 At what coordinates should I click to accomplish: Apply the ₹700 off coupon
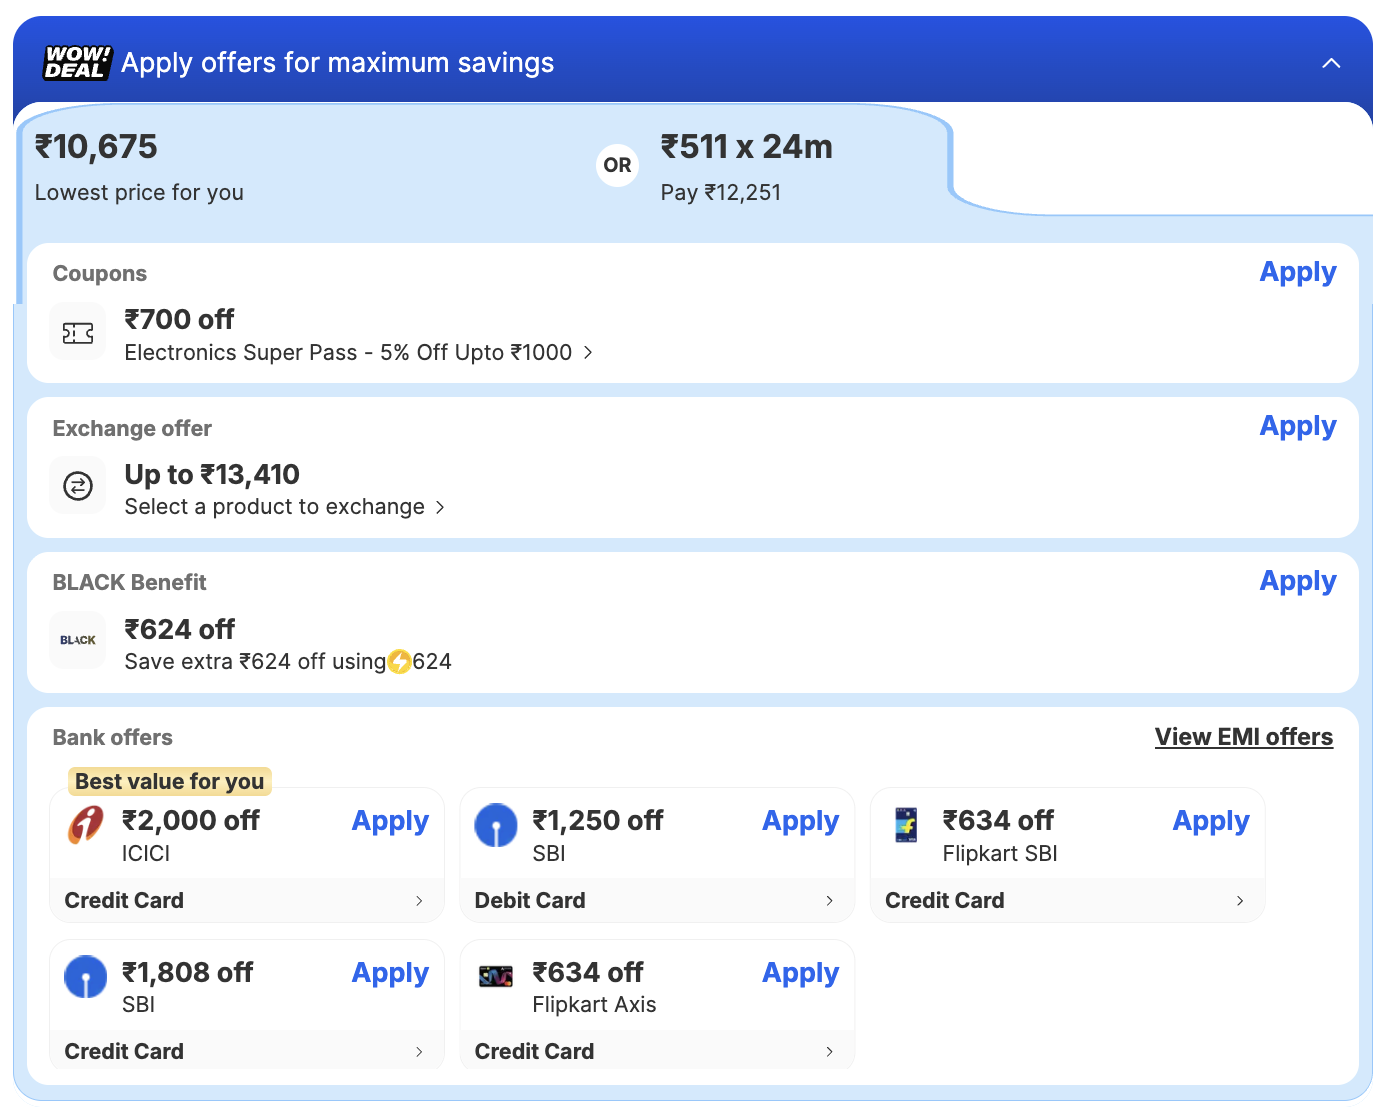pyautogui.click(x=1297, y=273)
